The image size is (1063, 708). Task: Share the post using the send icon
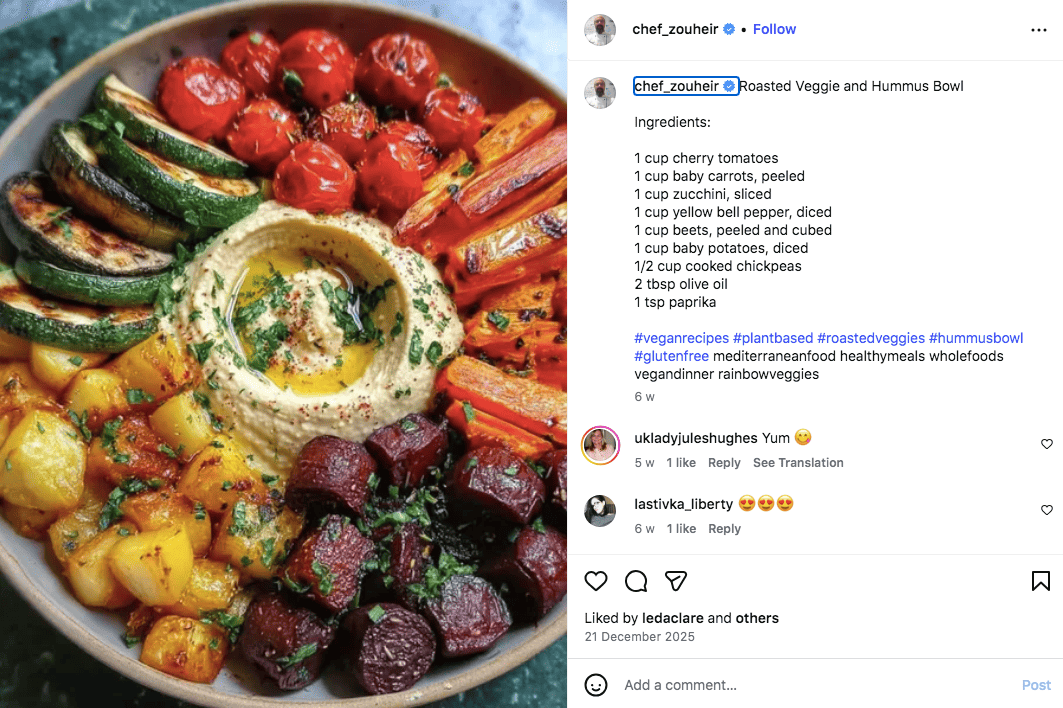[x=676, y=581]
